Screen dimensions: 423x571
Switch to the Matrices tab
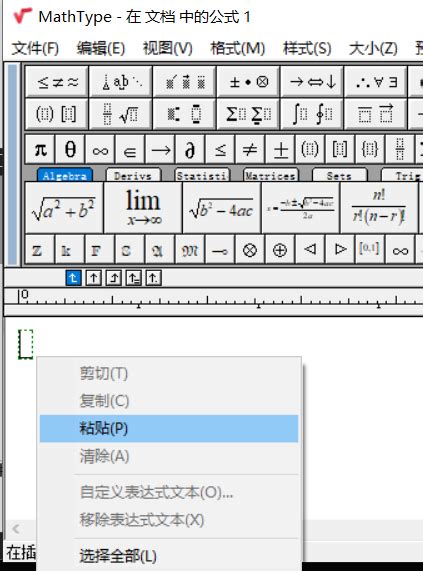[x=270, y=176]
